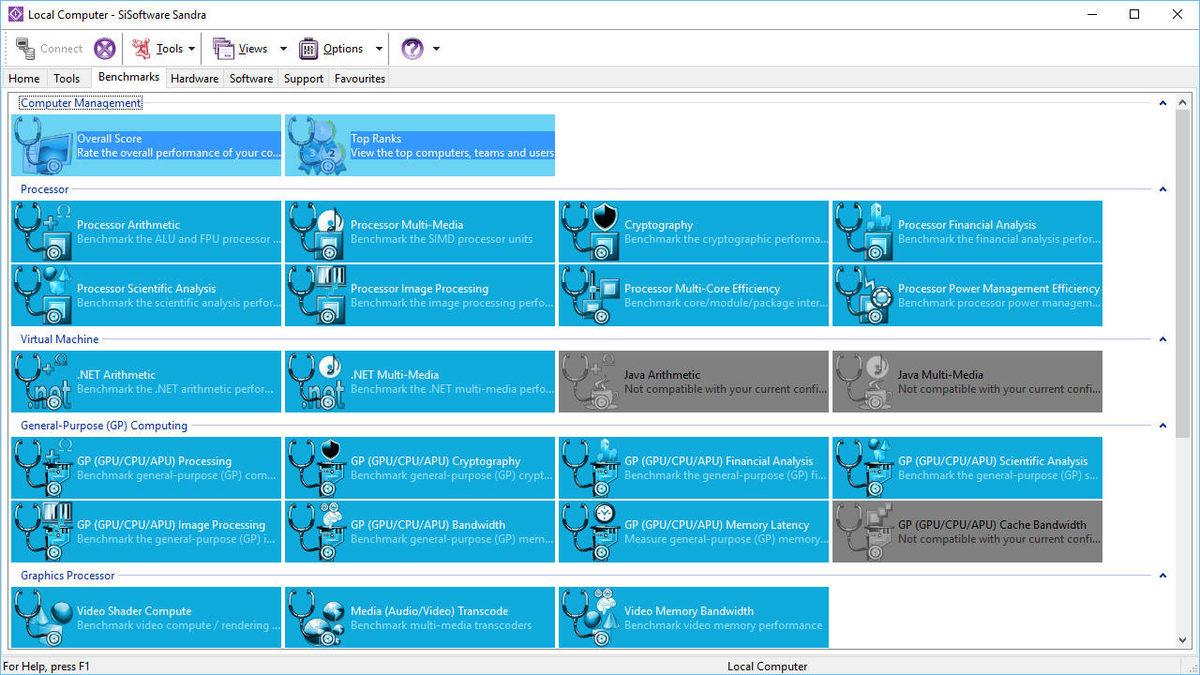1200x675 pixels.
Task: Collapse the Graphics Processor section
Action: click(x=1163, y=575)
